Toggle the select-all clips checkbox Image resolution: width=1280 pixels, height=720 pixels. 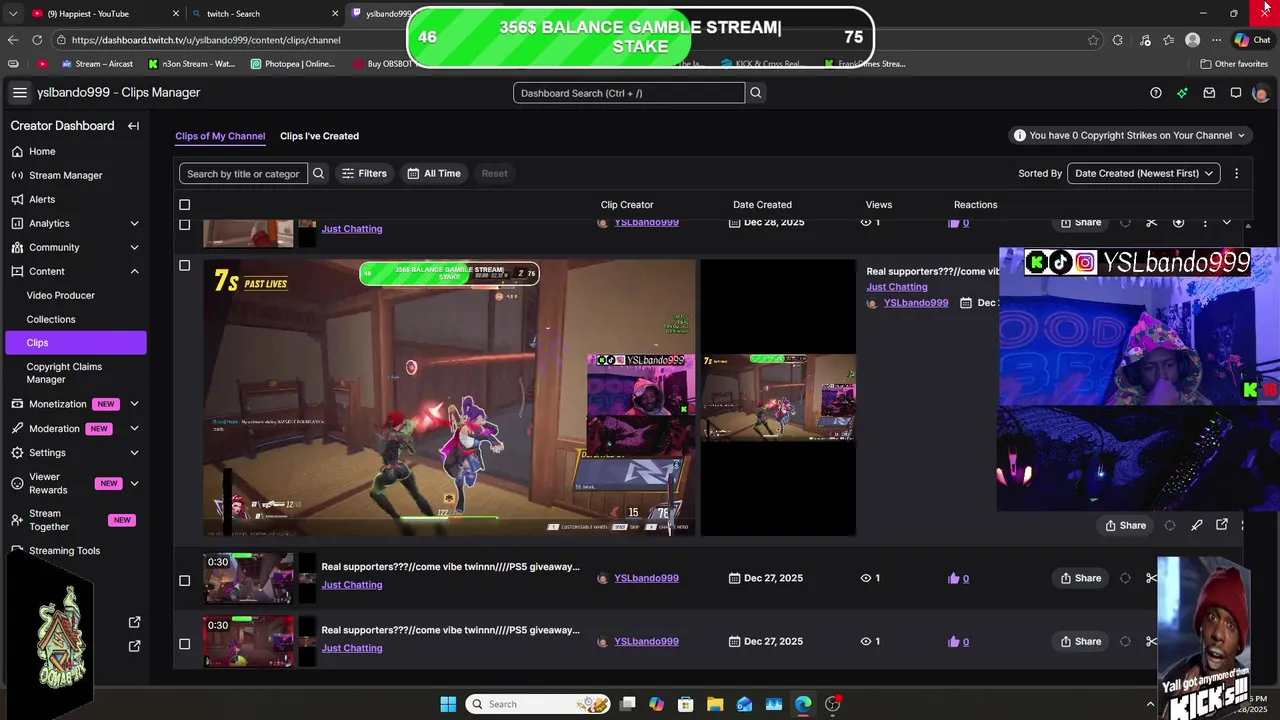click(184, 205)
